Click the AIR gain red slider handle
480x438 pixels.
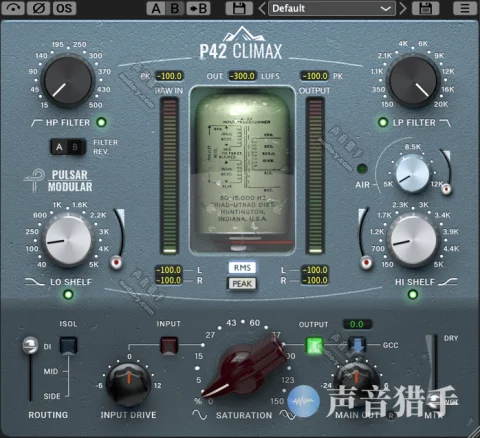[x=446, y=189]
